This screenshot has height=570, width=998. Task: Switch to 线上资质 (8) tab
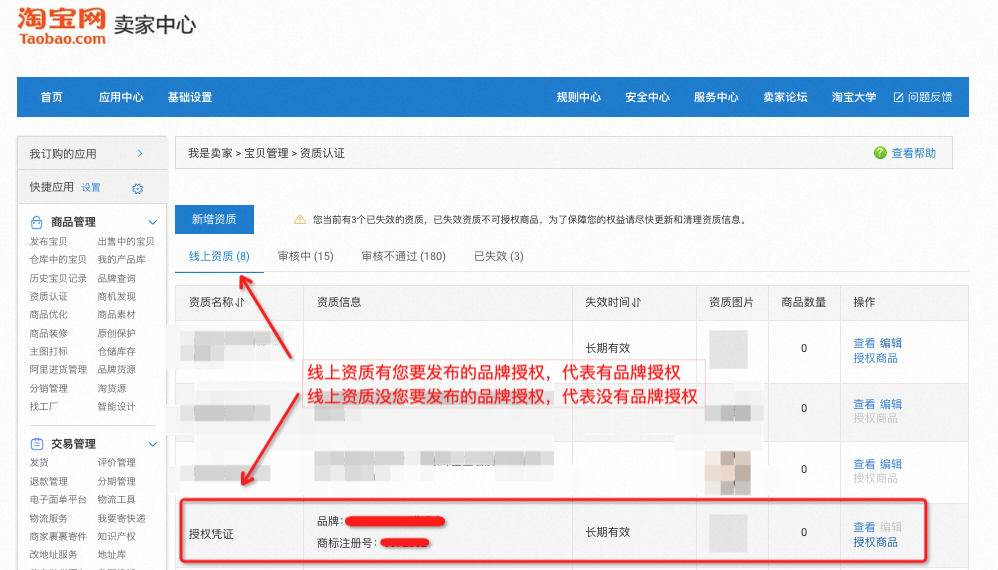click(x=219, y=256)
